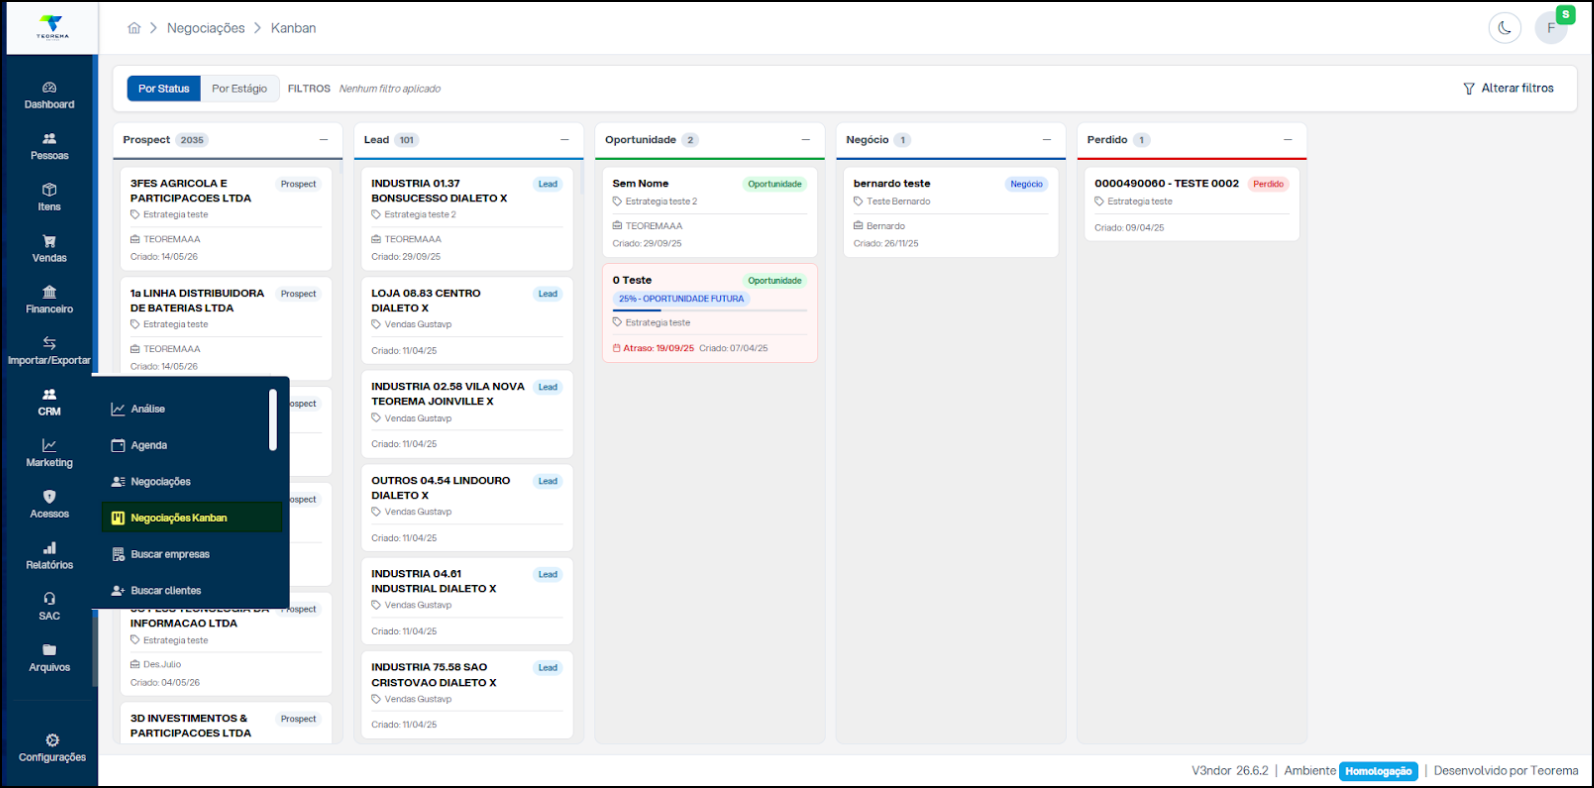Open 1a LINHA DISTRIBUIDORA DE BATERIAS card

(226, 330)
